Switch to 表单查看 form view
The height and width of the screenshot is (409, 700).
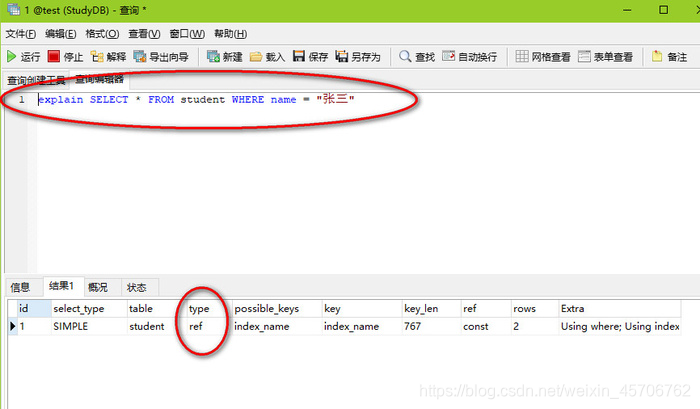click(x=605, y=57)
